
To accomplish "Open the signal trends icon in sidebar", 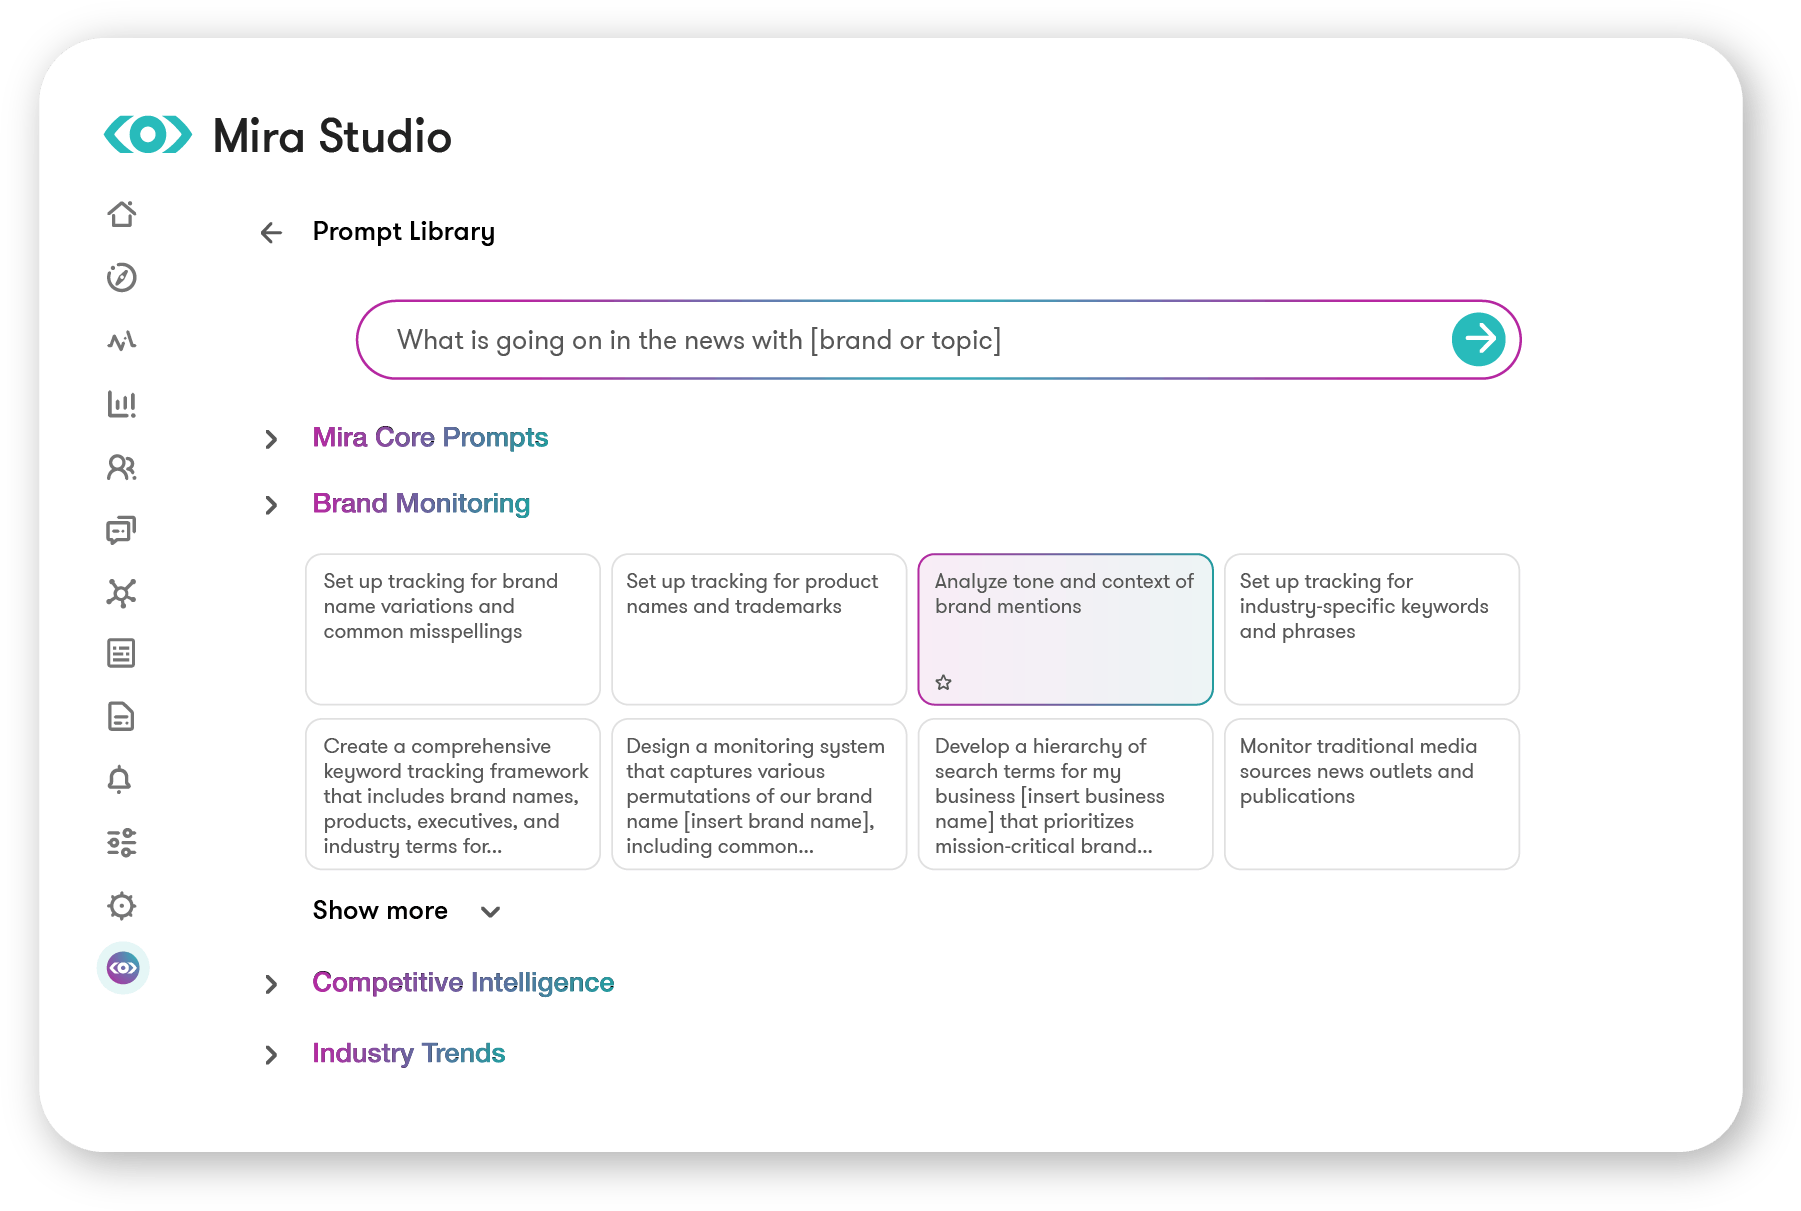I will tap(122, 341).
